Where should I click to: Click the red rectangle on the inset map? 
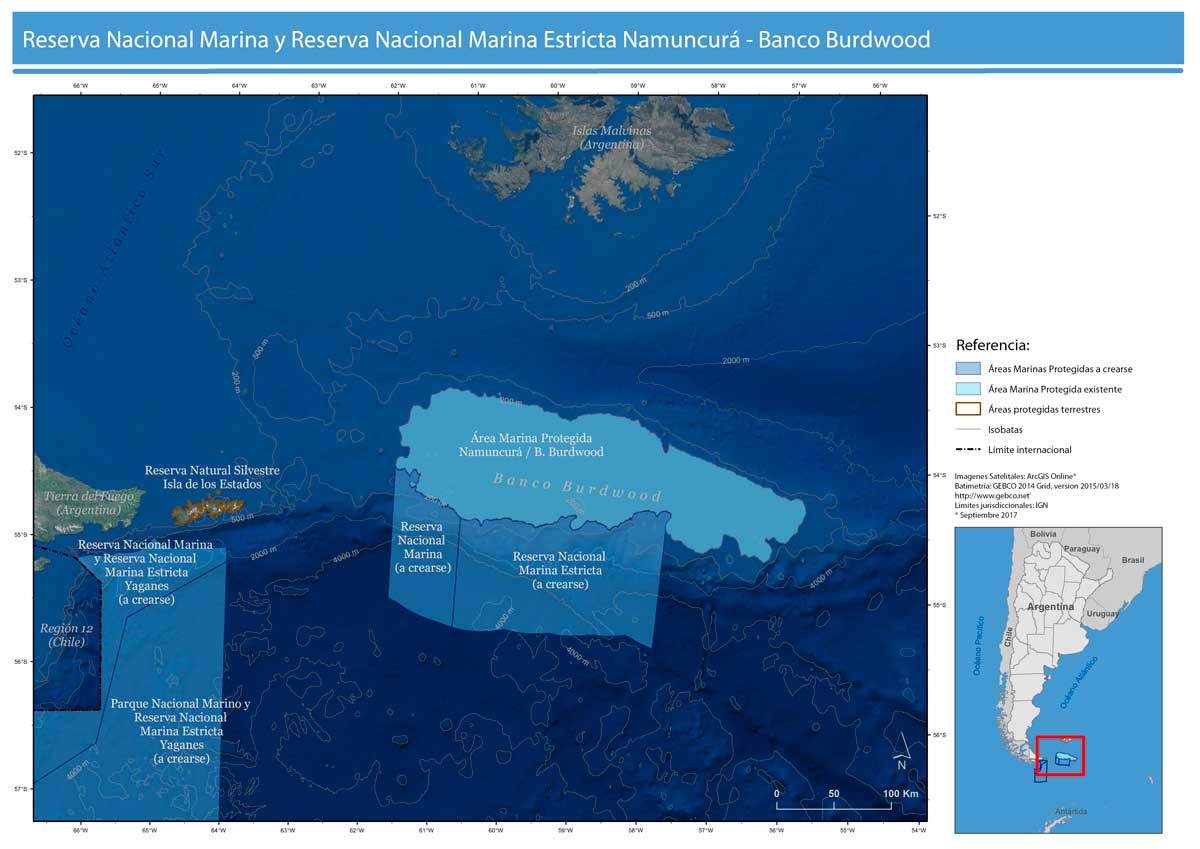point(1060,755)
